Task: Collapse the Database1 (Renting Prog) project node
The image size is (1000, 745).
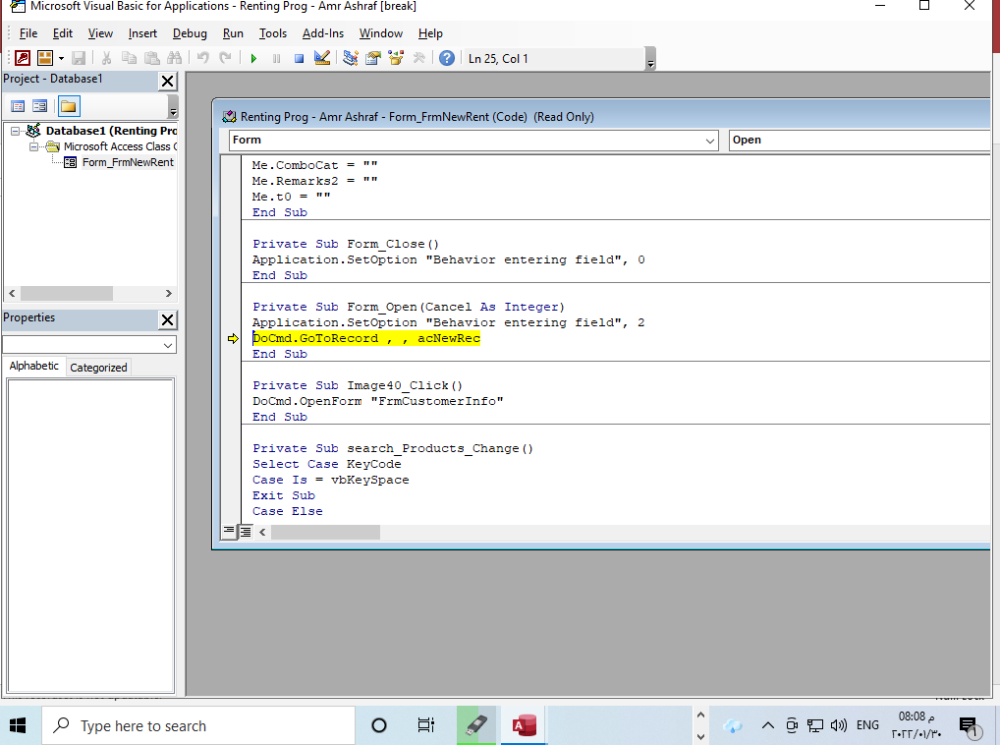Action: 15,131
